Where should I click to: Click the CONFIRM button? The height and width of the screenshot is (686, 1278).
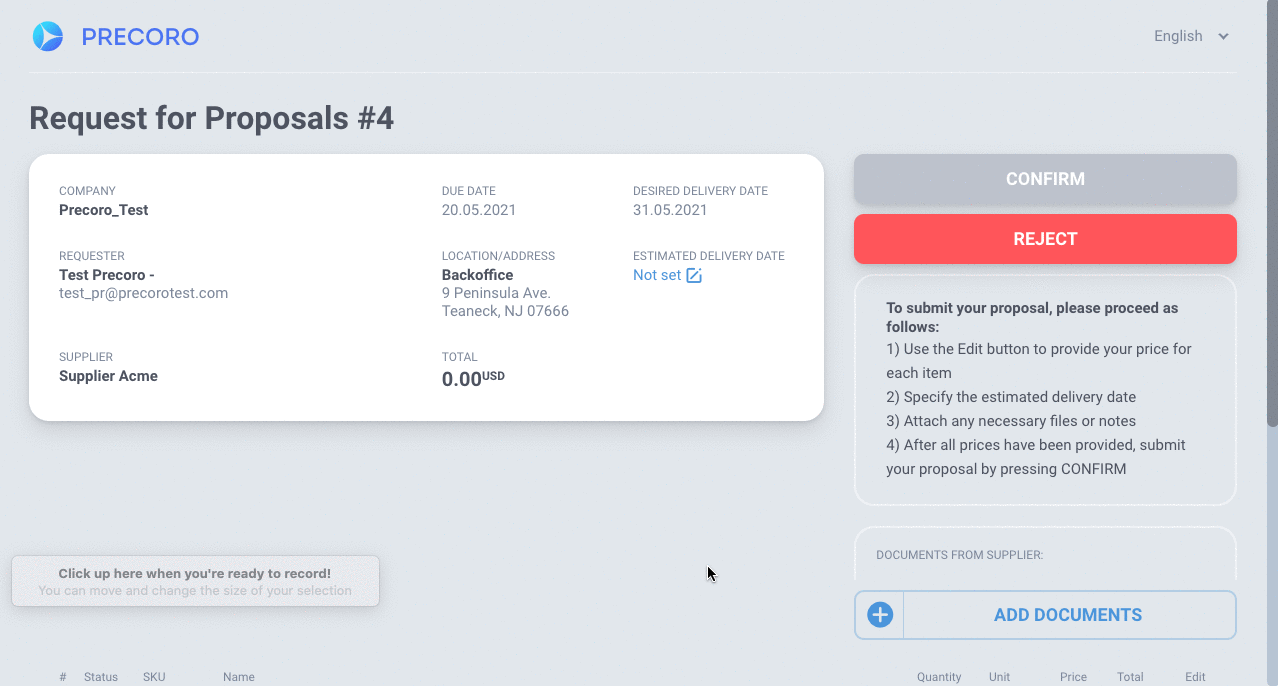(1045, 179)
